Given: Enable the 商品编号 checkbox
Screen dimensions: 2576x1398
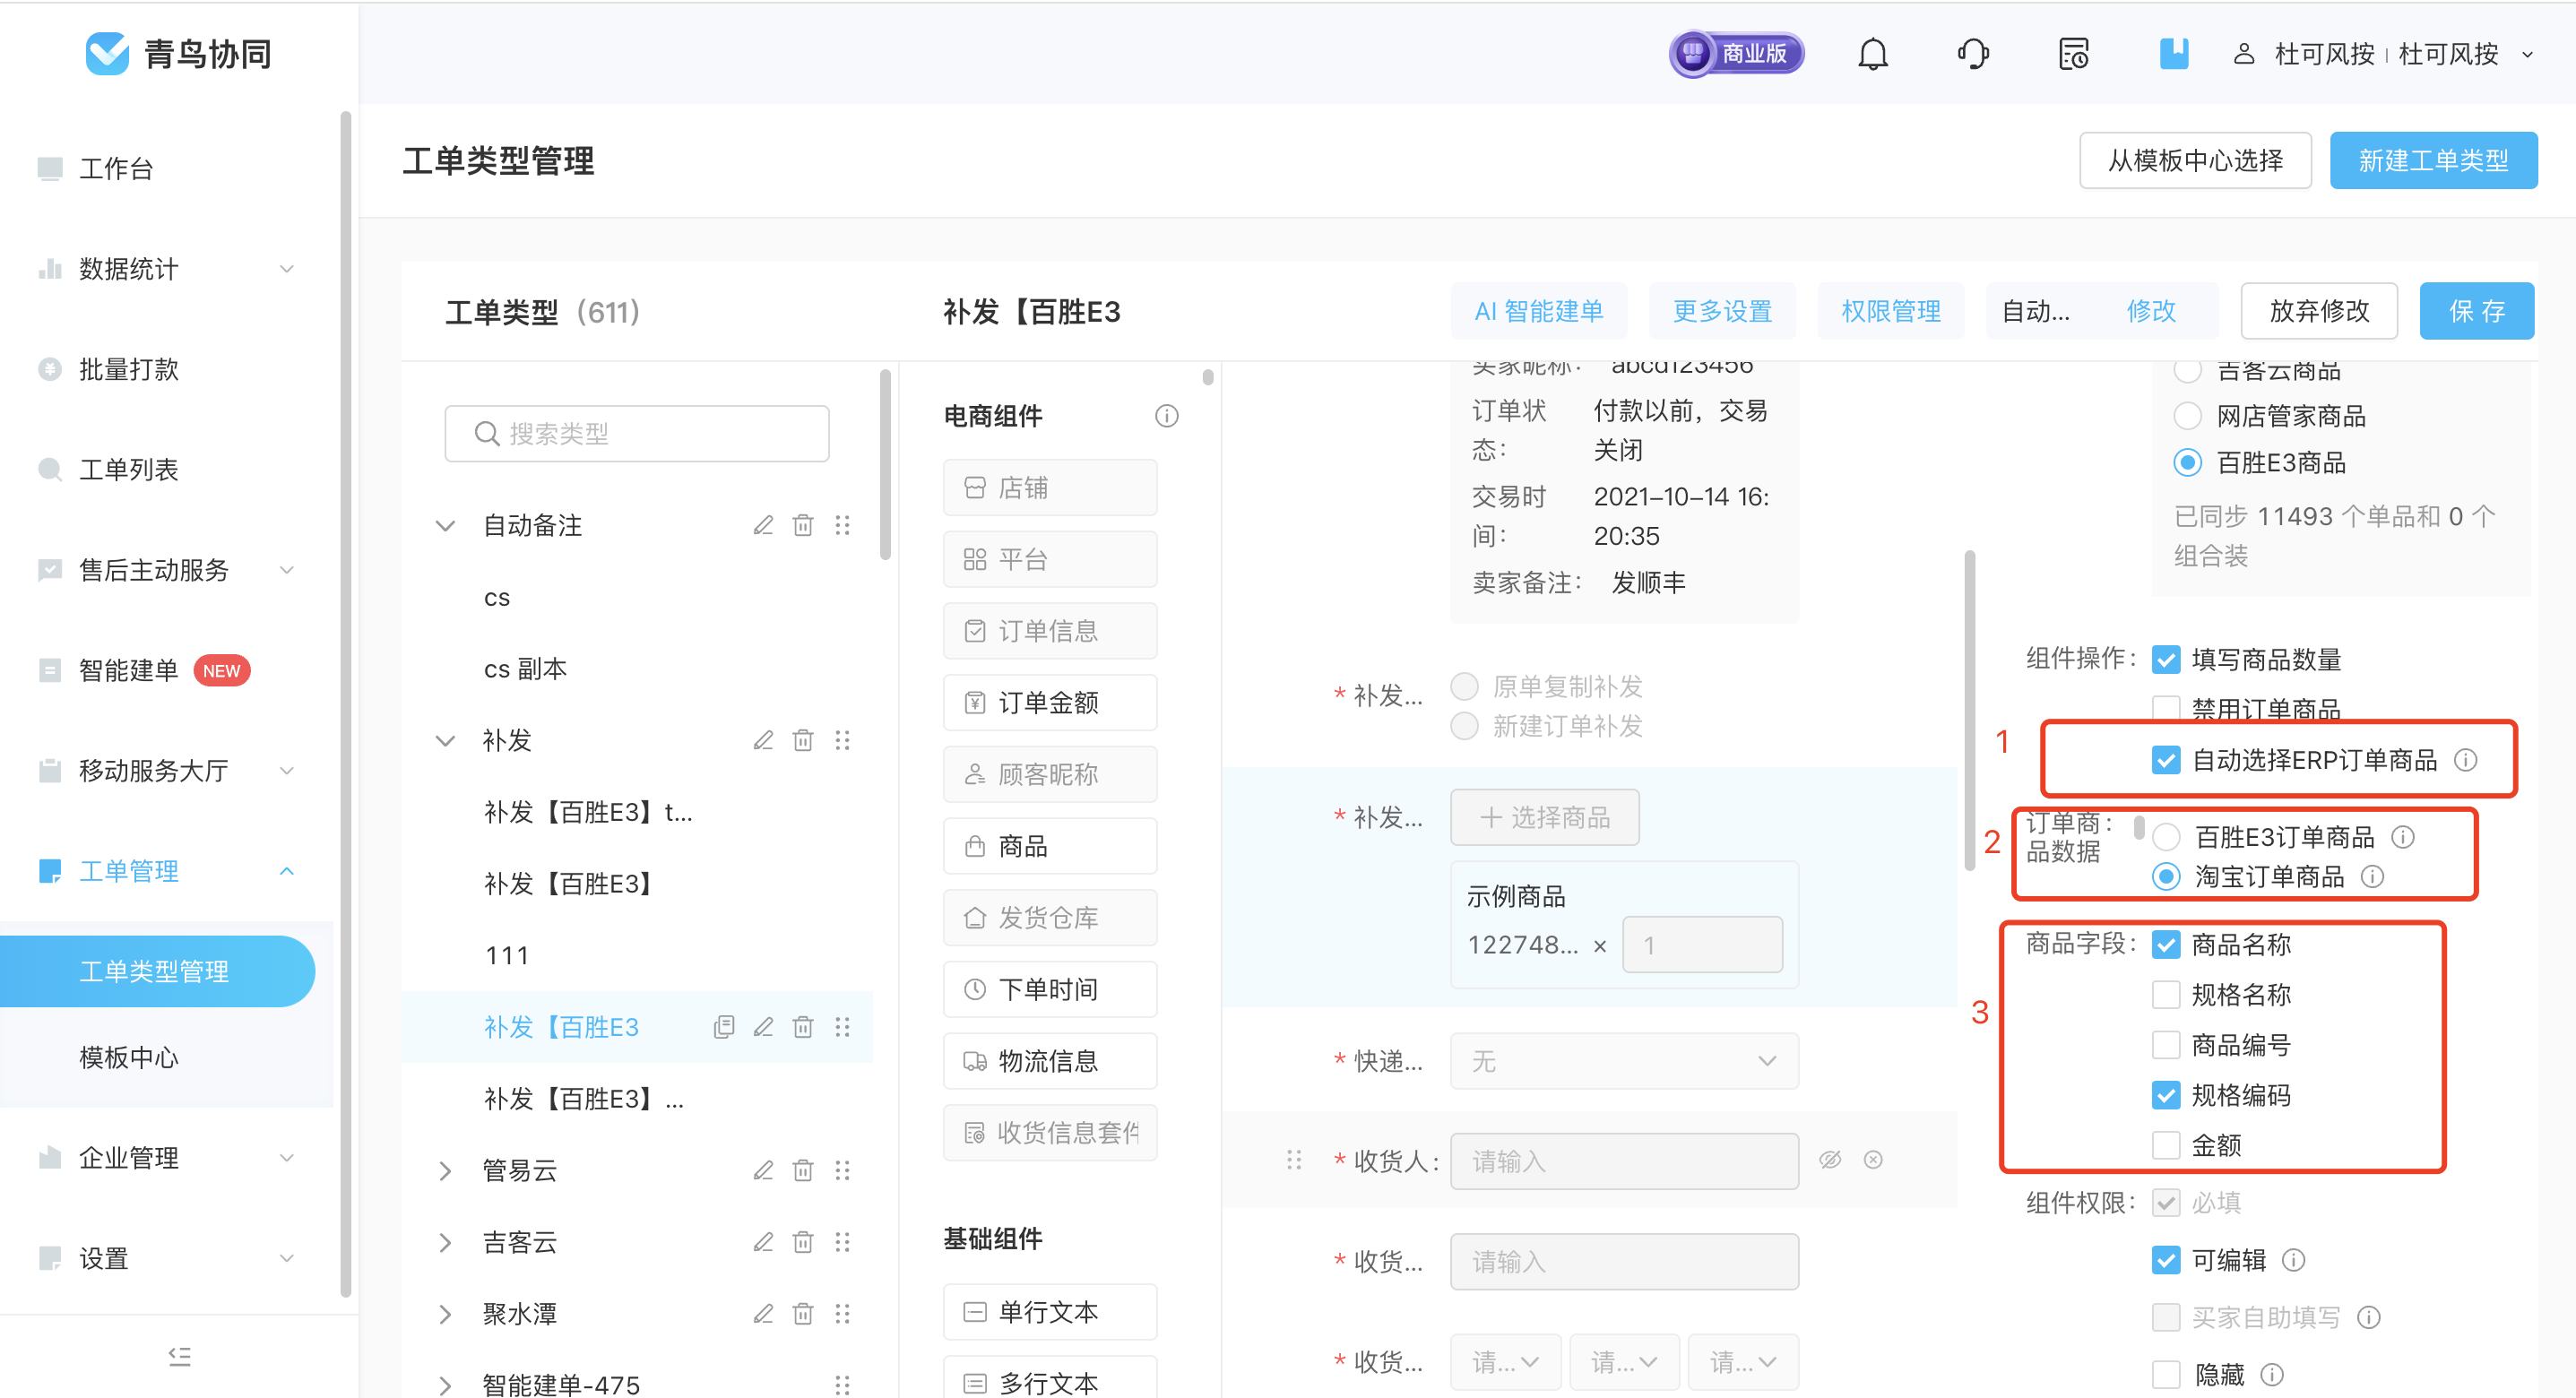Looking at the screenshot, I should pos(2166,1045).
